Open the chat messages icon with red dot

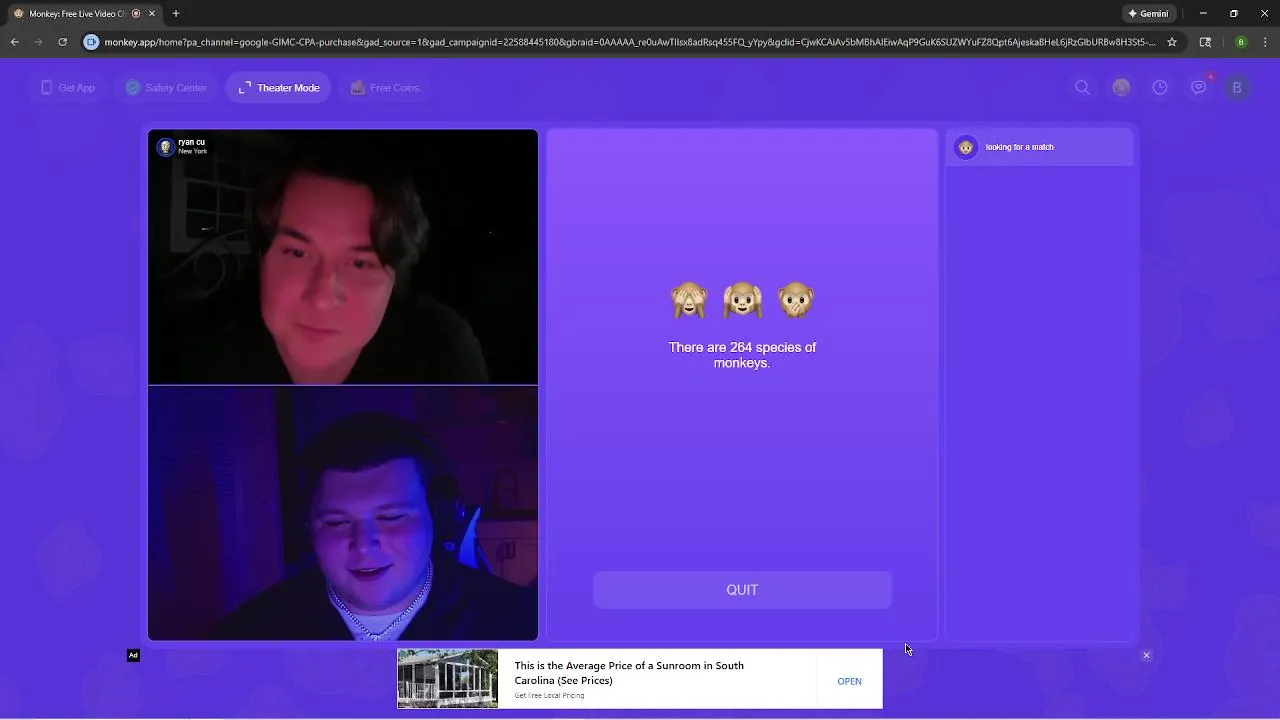click(x=1199, y=87)
